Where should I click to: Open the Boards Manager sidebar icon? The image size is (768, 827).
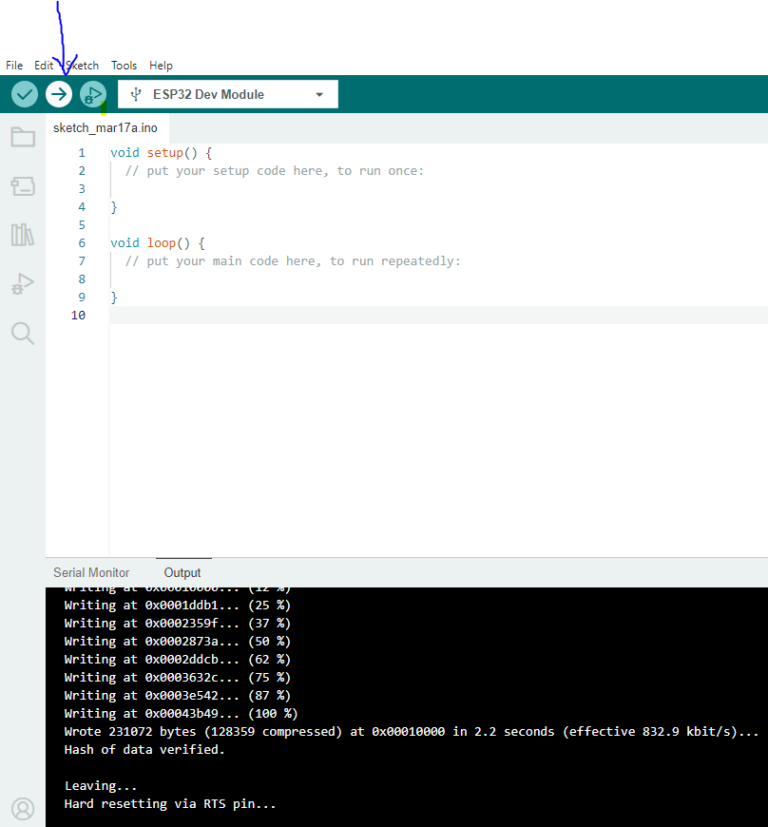pos(22,186)
